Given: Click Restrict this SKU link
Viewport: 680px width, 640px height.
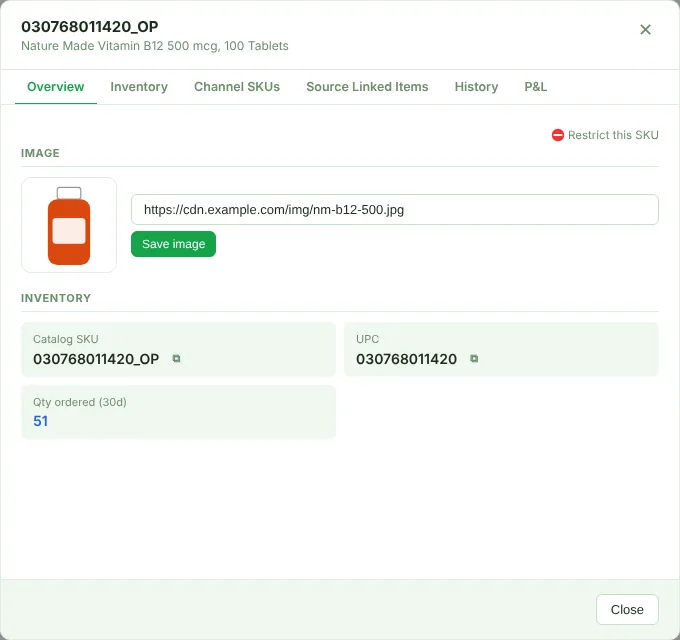Looking at the screenshot, I should [x=613, y=135].
